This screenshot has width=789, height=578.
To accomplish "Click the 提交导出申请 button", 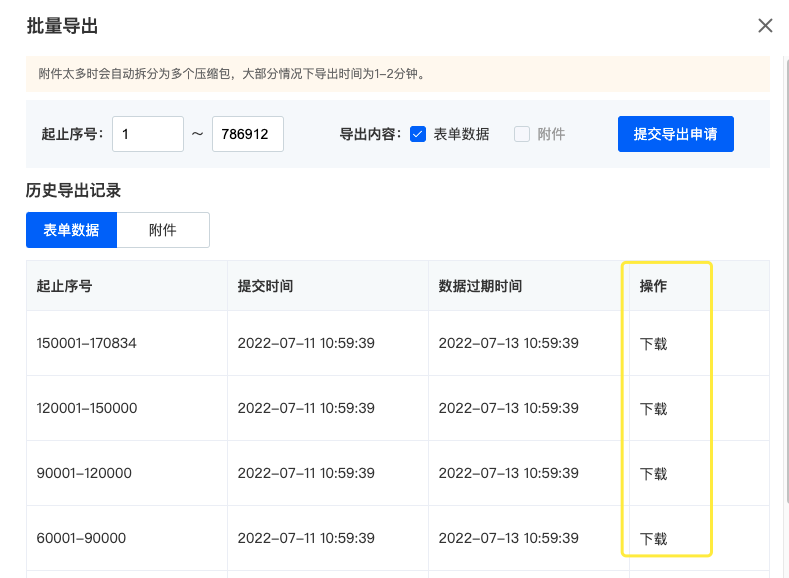I will pyautogui.click(x=676, y=134).
